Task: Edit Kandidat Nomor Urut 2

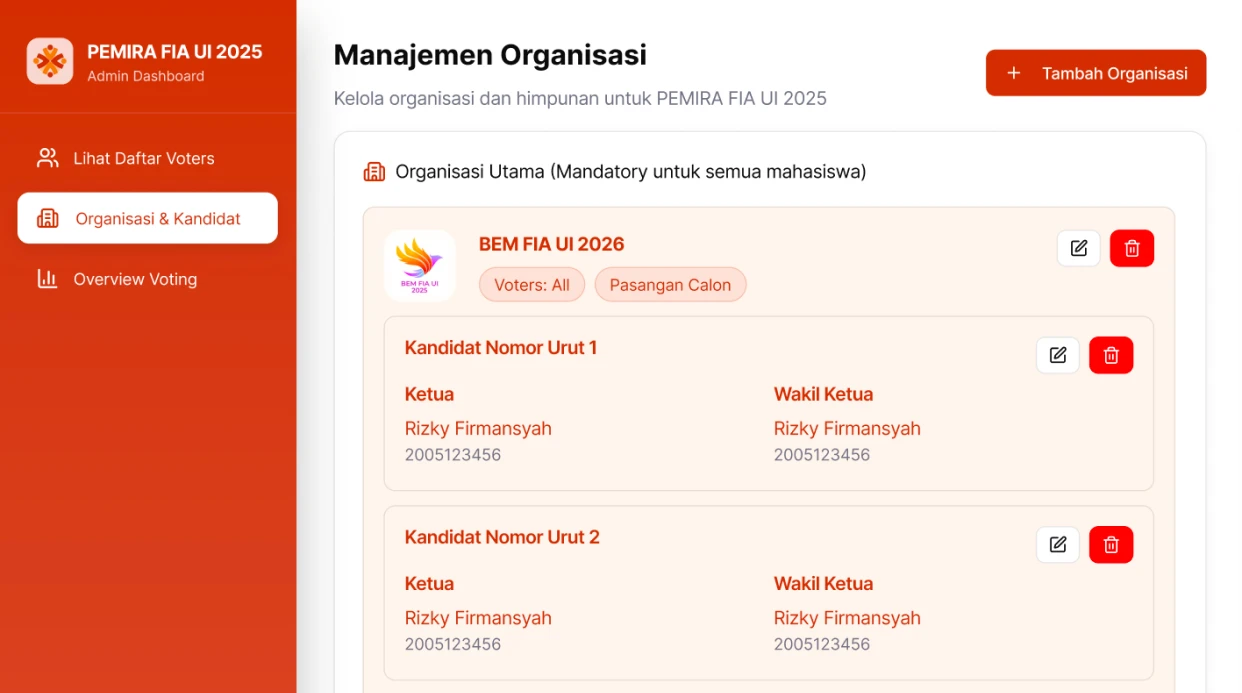Action: (x=1058, y=545)
